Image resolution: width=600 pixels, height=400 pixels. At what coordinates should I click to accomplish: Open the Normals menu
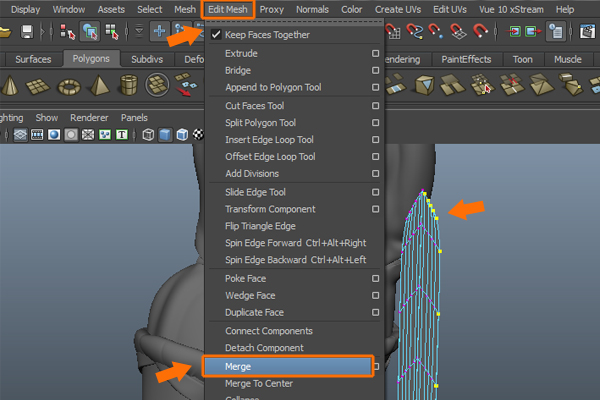click(x=312, y=10)
